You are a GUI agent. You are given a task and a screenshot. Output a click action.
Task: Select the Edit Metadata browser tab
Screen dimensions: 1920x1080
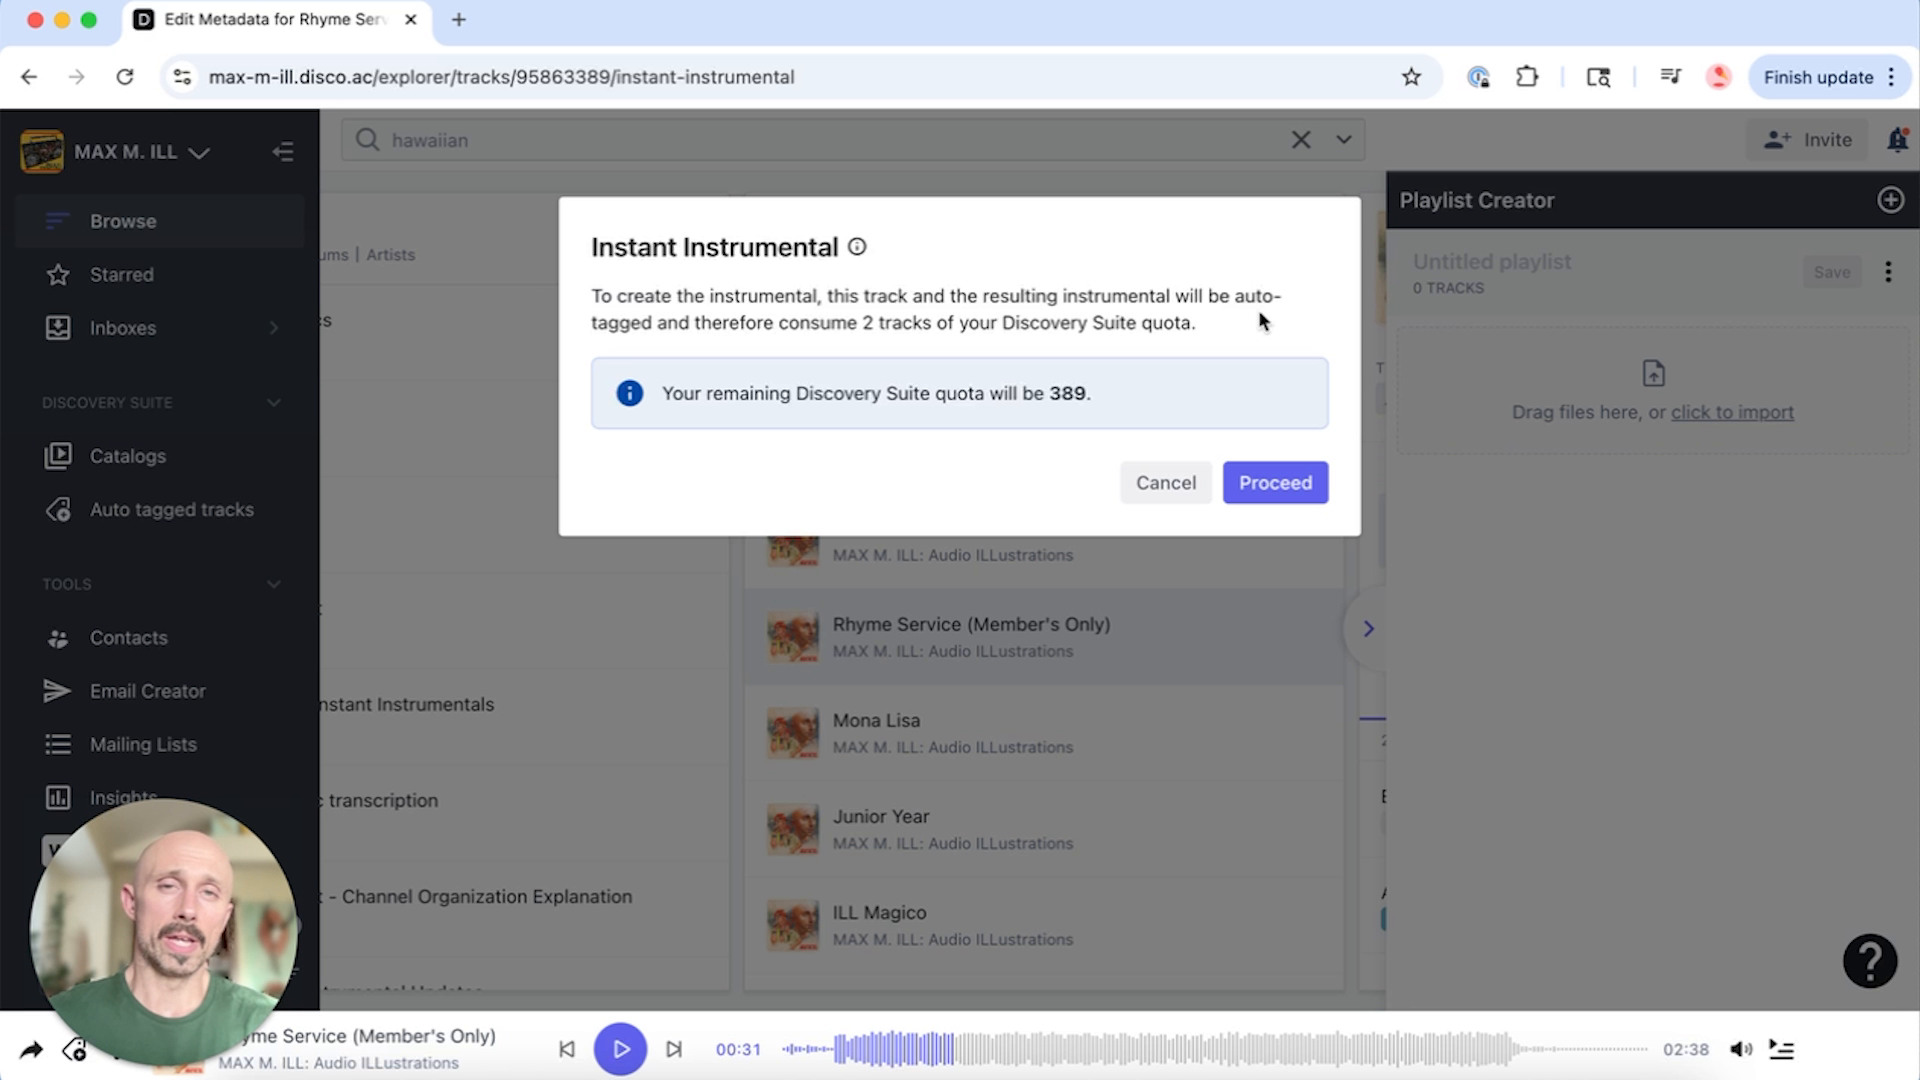(270, 19)
